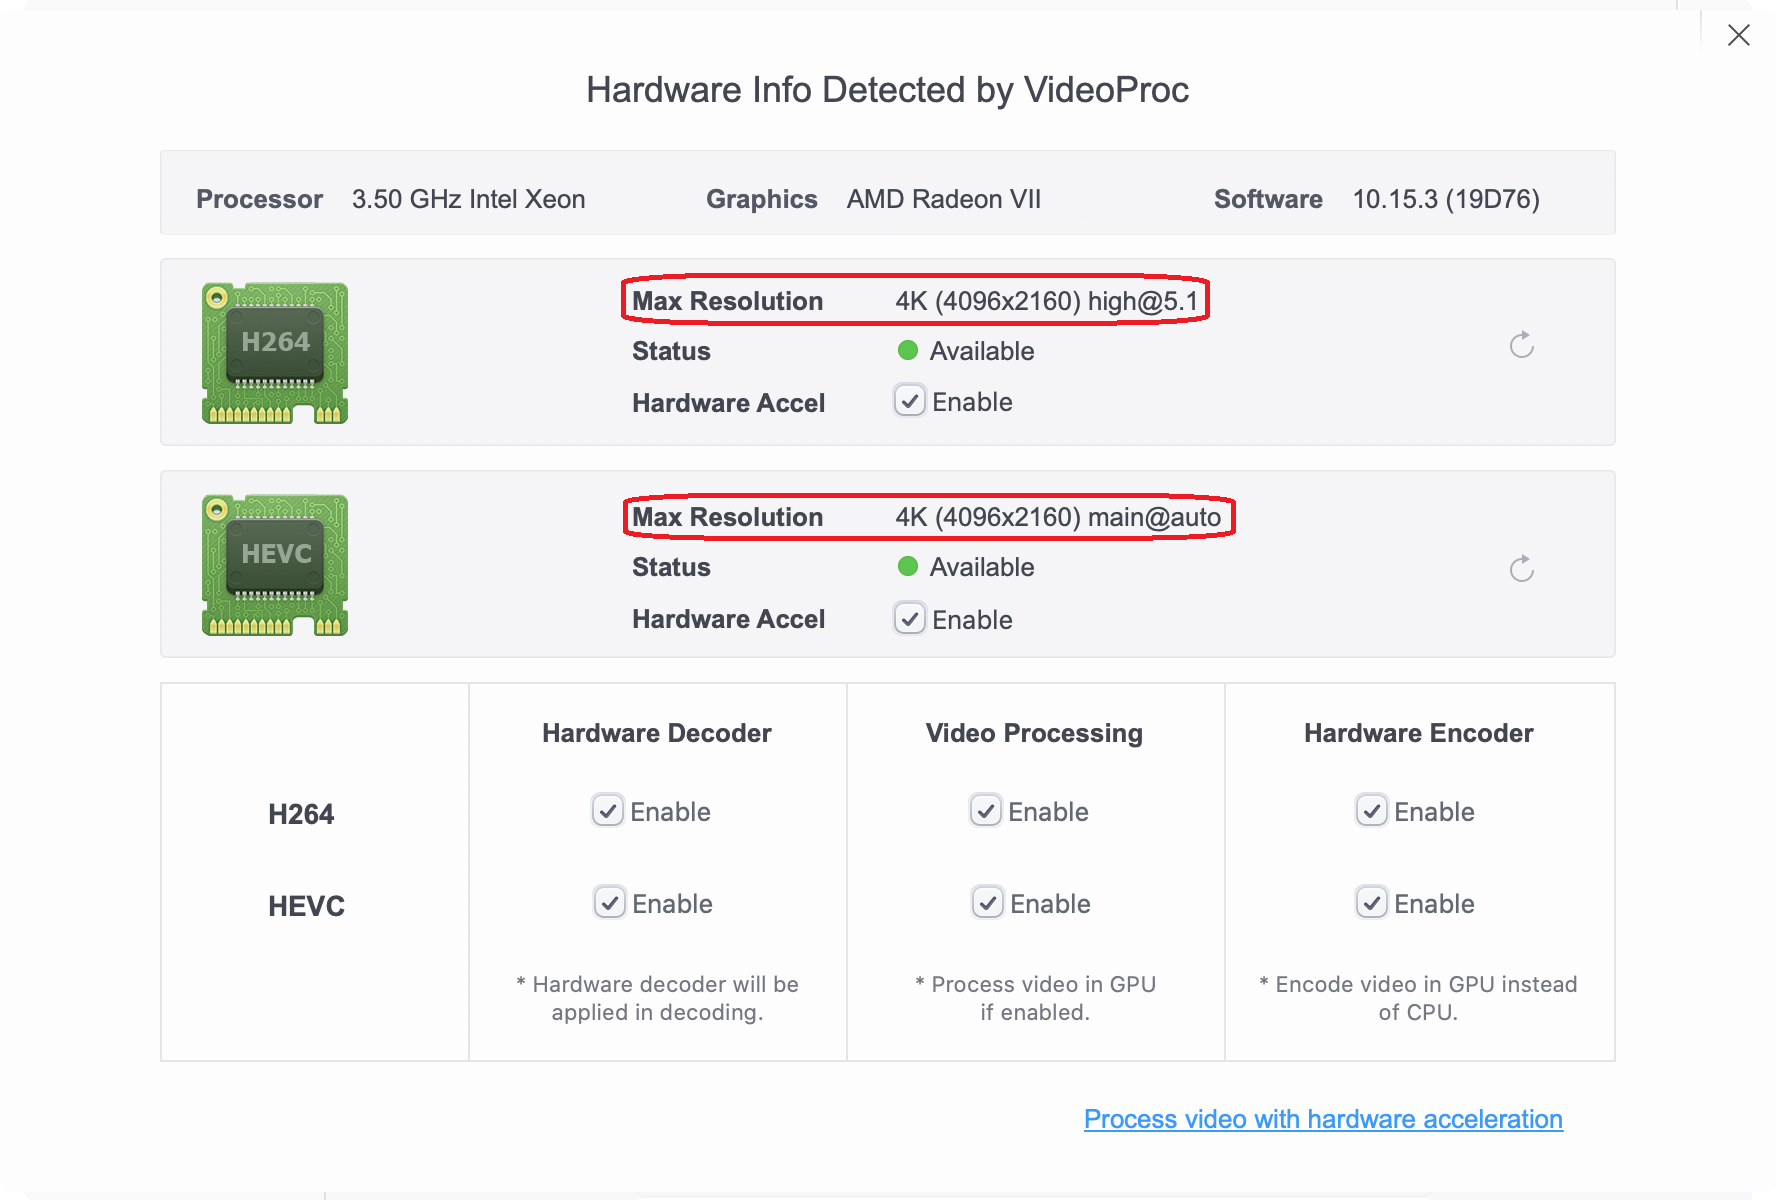Screen dimensions: 1776x1200
Task: Refresh the H264 hardware detection
Action: click(x=1521, y=346)
